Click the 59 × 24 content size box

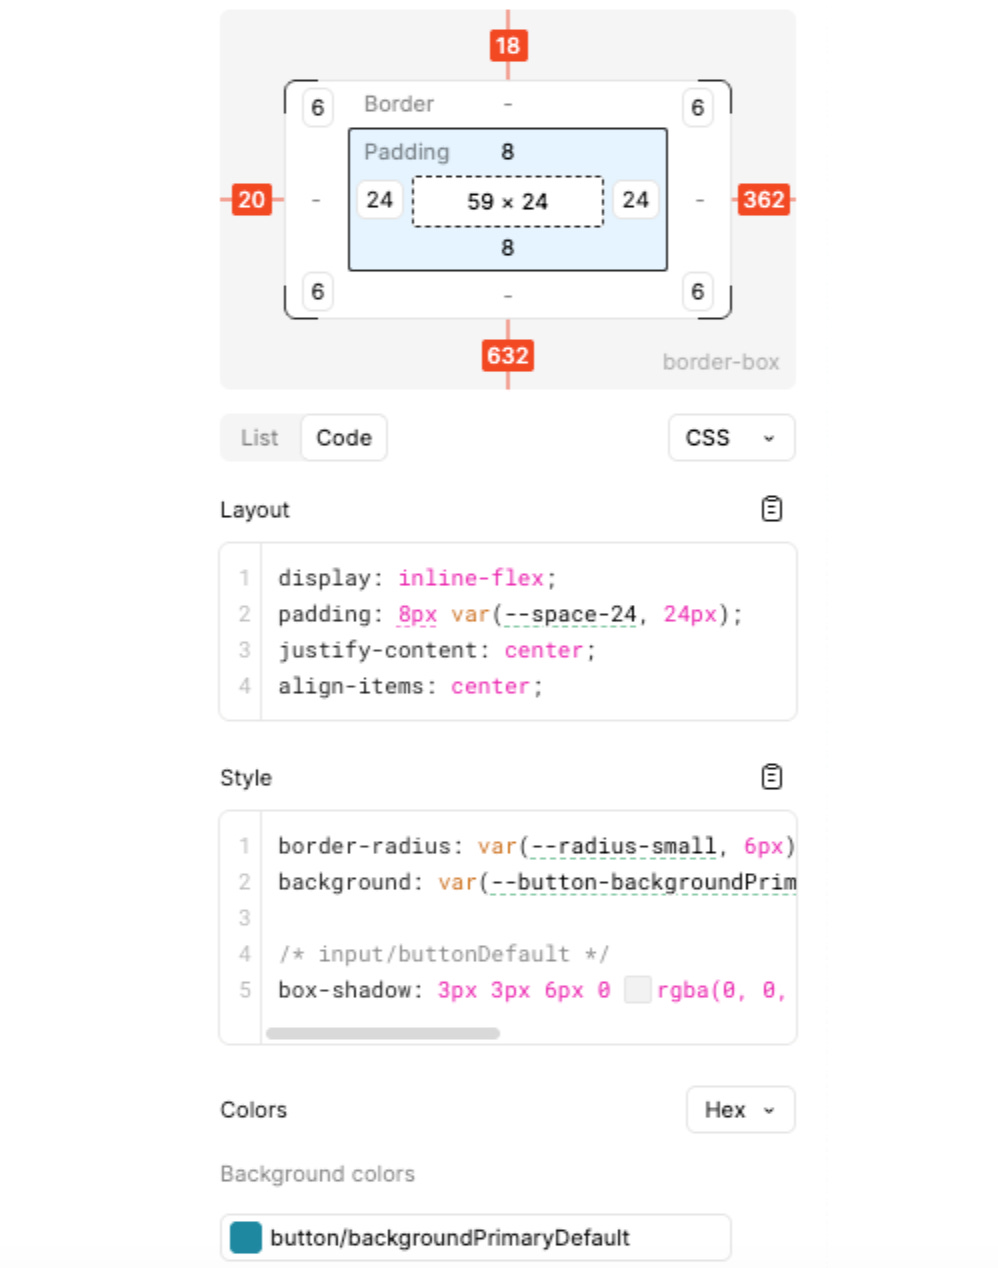tap(508, 202)
